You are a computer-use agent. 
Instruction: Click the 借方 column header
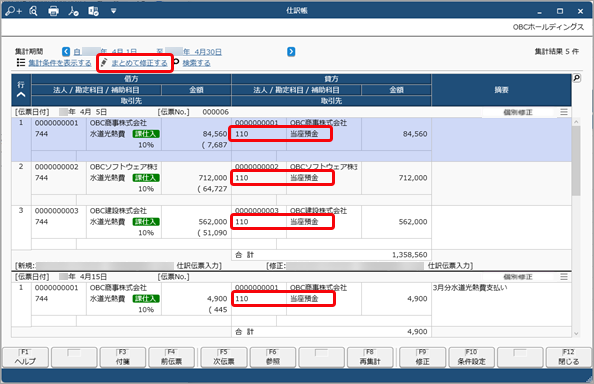[x=131, y=79]
